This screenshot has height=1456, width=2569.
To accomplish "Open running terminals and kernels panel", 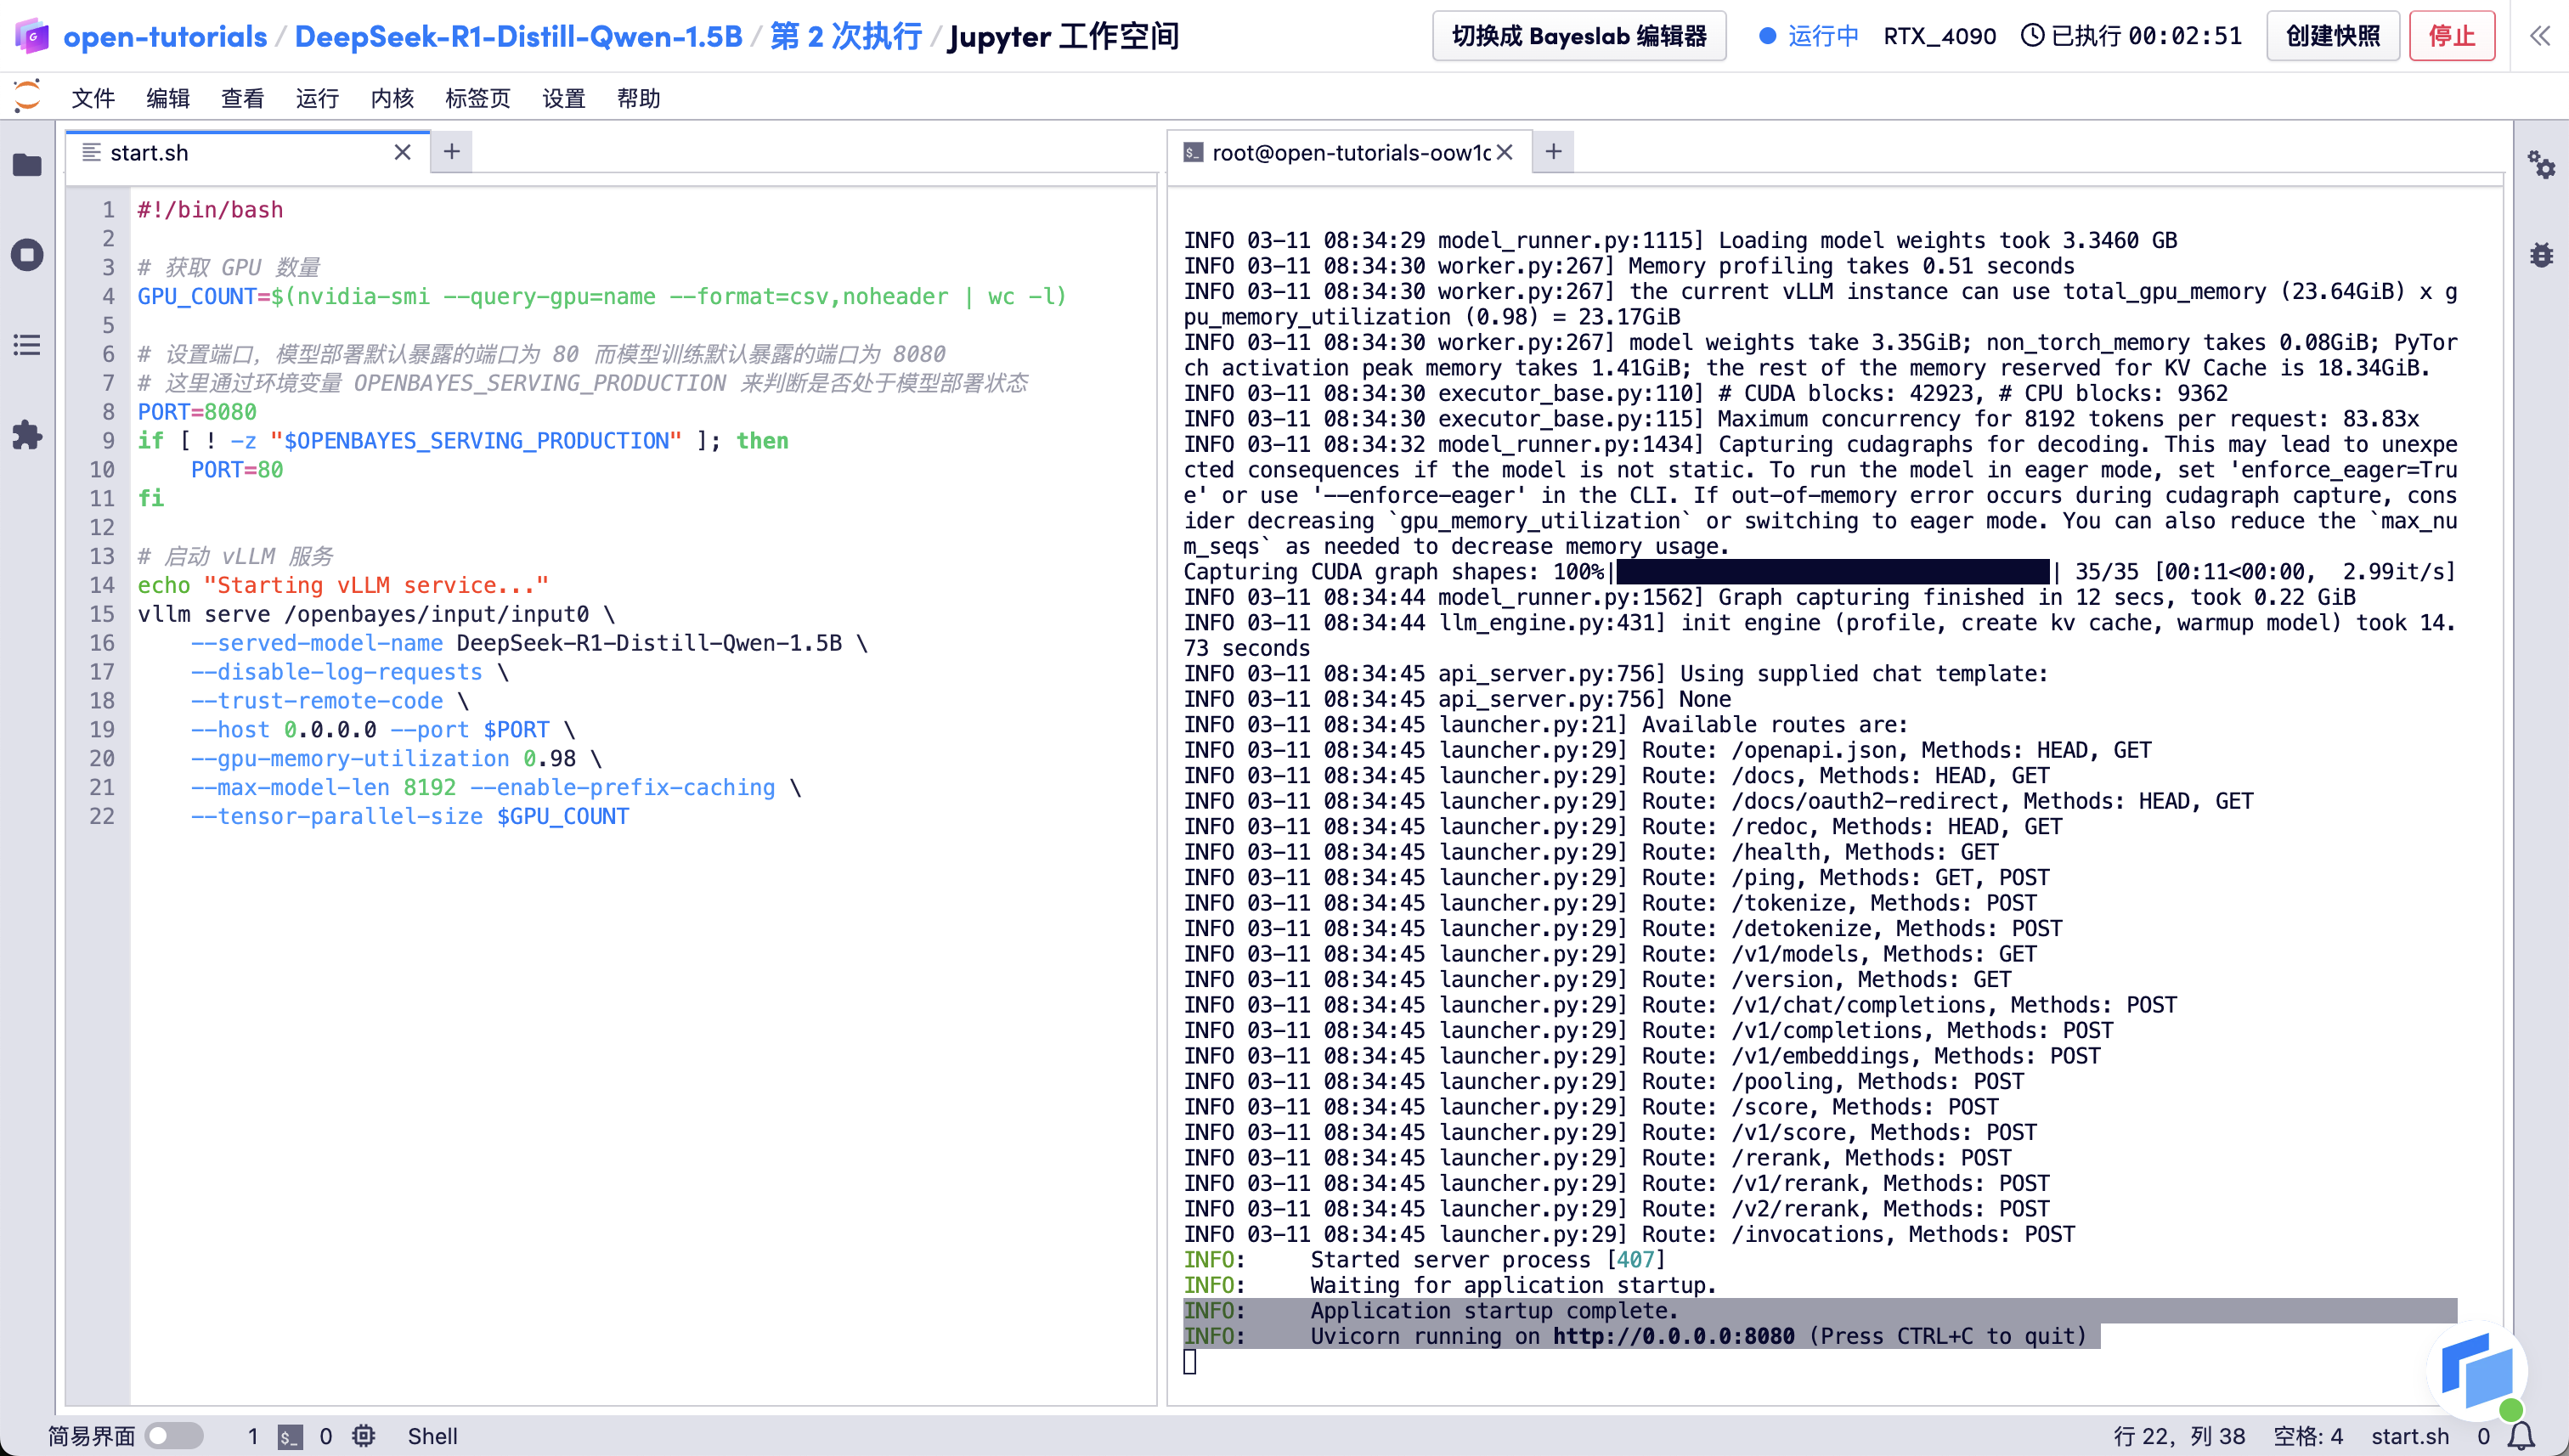I will point(27,255).
